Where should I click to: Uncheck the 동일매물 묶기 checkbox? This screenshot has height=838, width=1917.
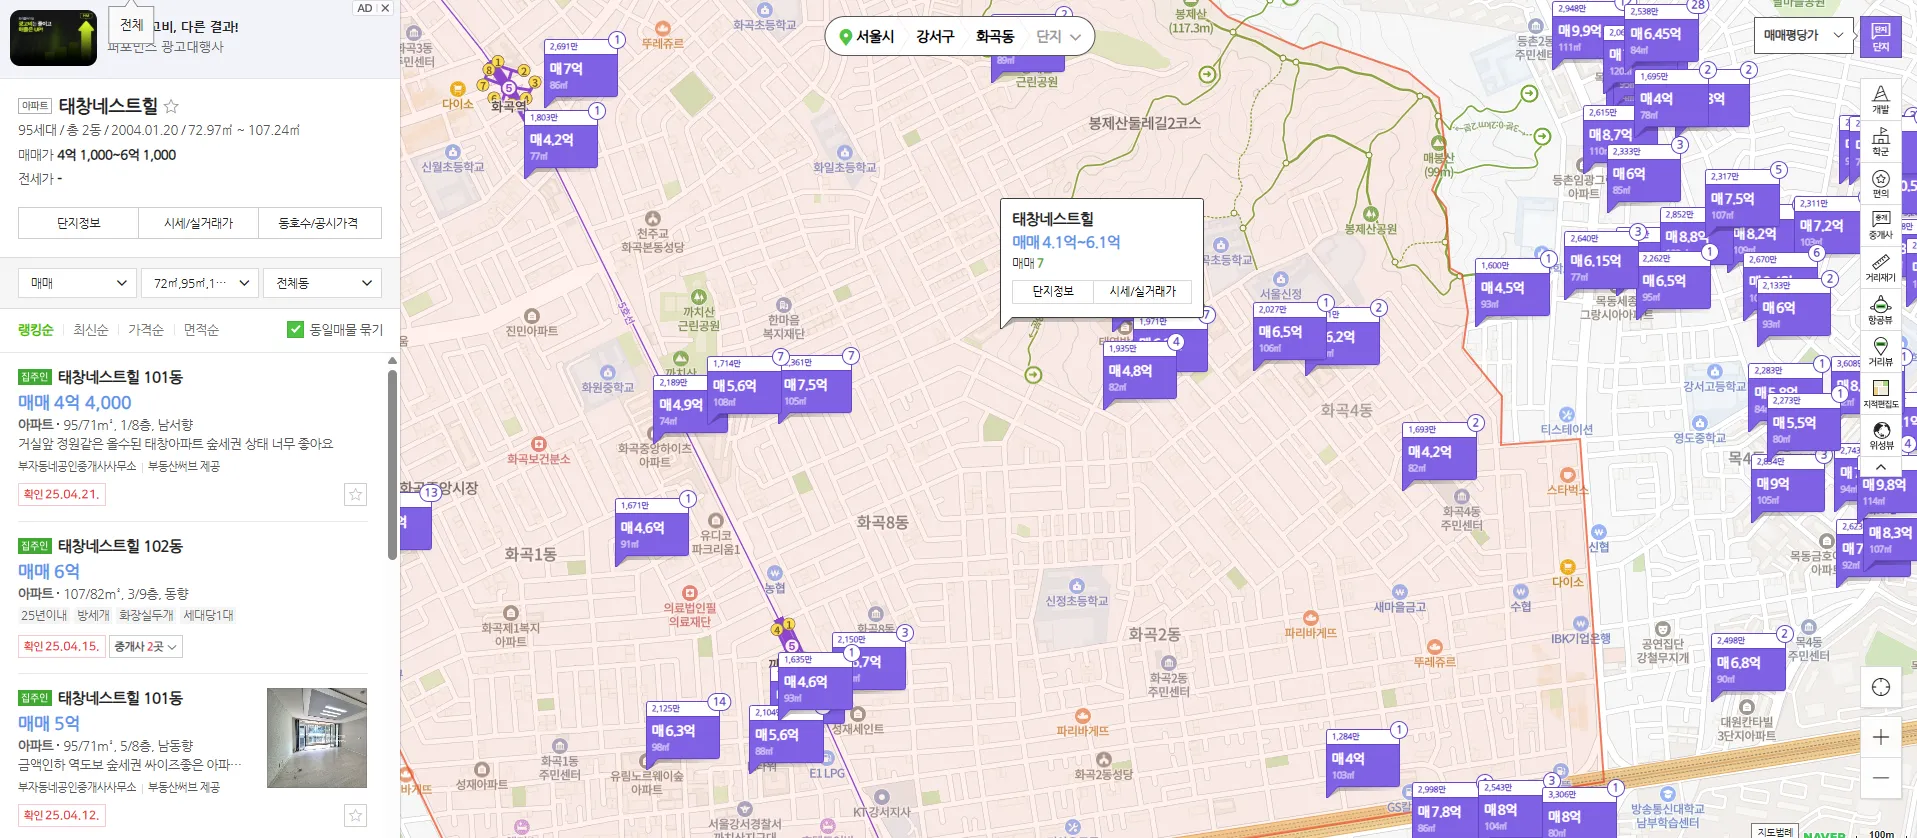pos(295,329)
